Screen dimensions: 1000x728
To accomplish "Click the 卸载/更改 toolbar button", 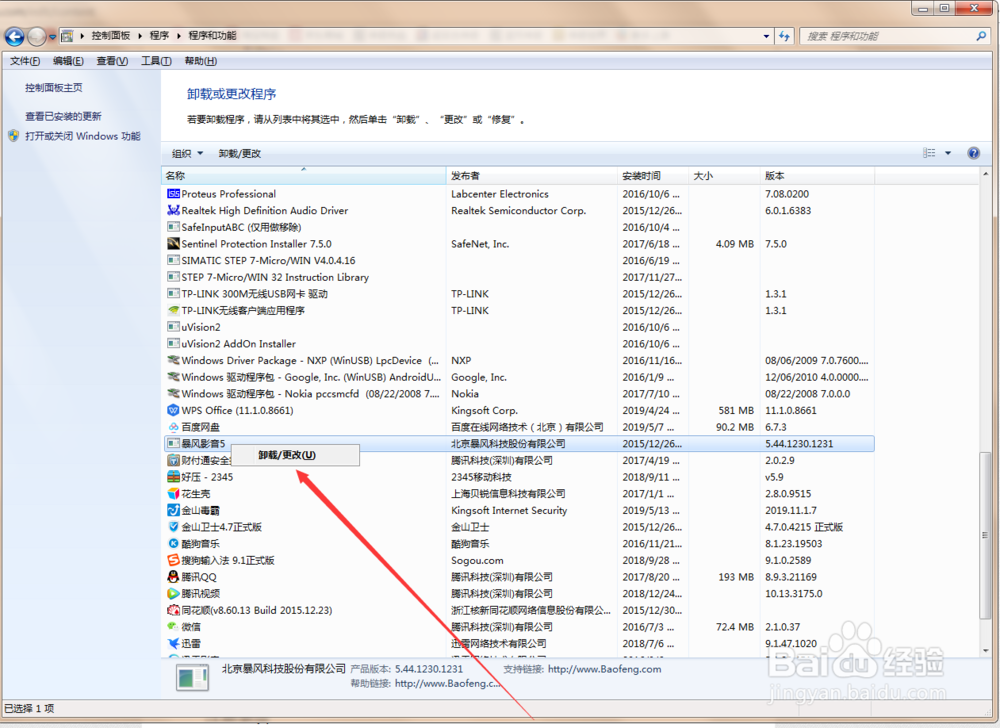I will (x=240, y=154).
